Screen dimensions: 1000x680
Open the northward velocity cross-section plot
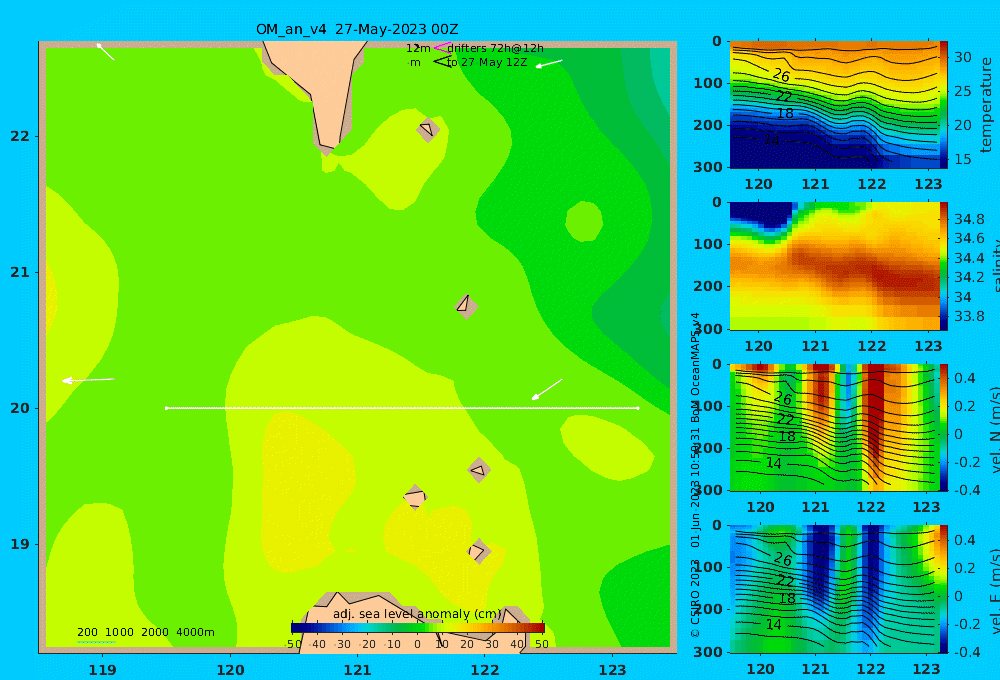tap(834, 427)
